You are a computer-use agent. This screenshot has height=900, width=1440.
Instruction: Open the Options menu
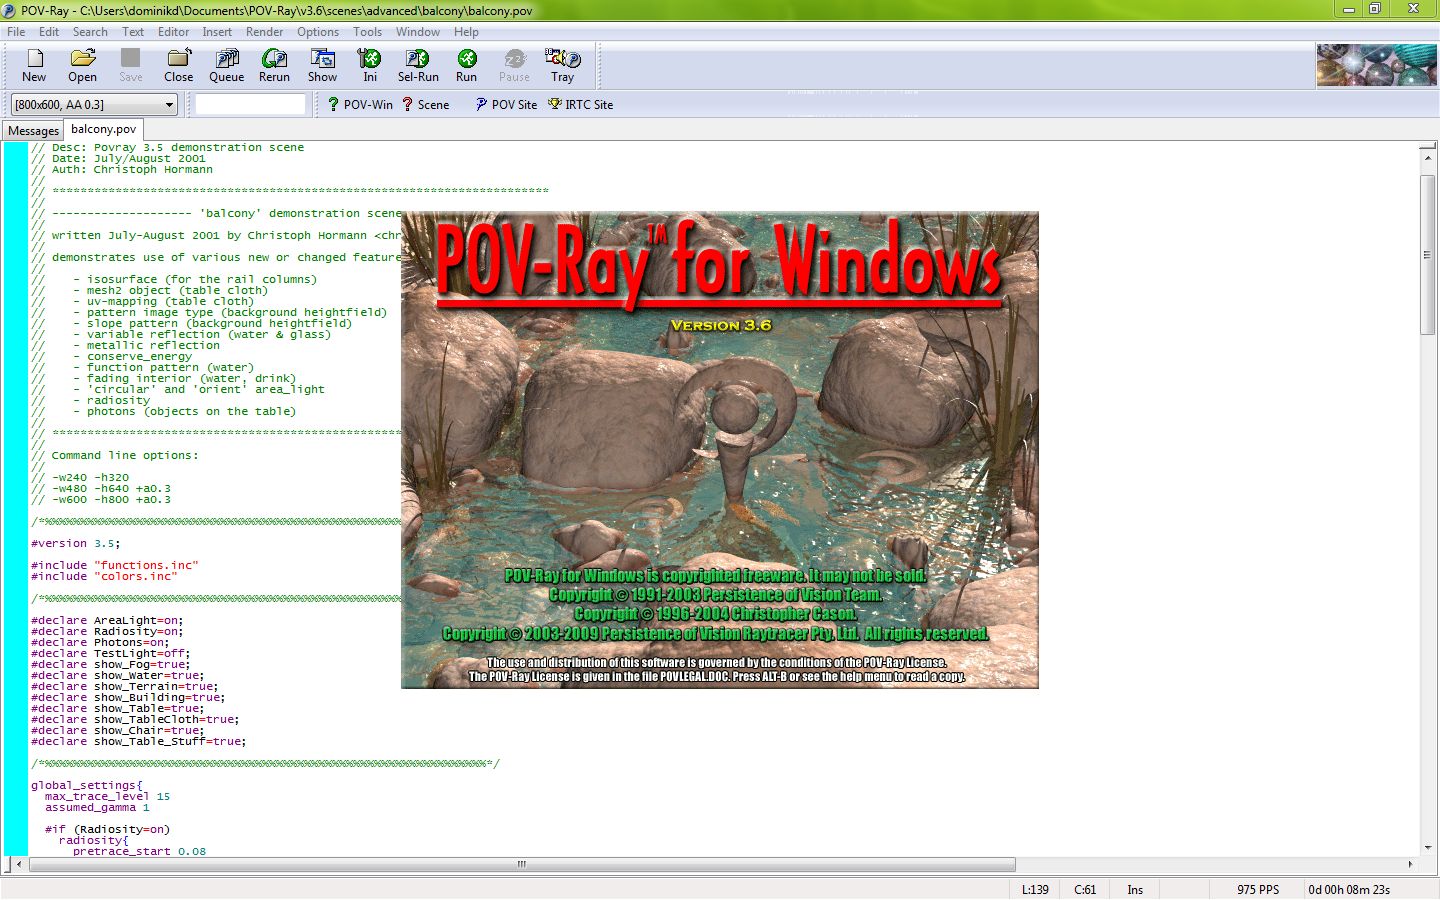[x=318, y=32]
